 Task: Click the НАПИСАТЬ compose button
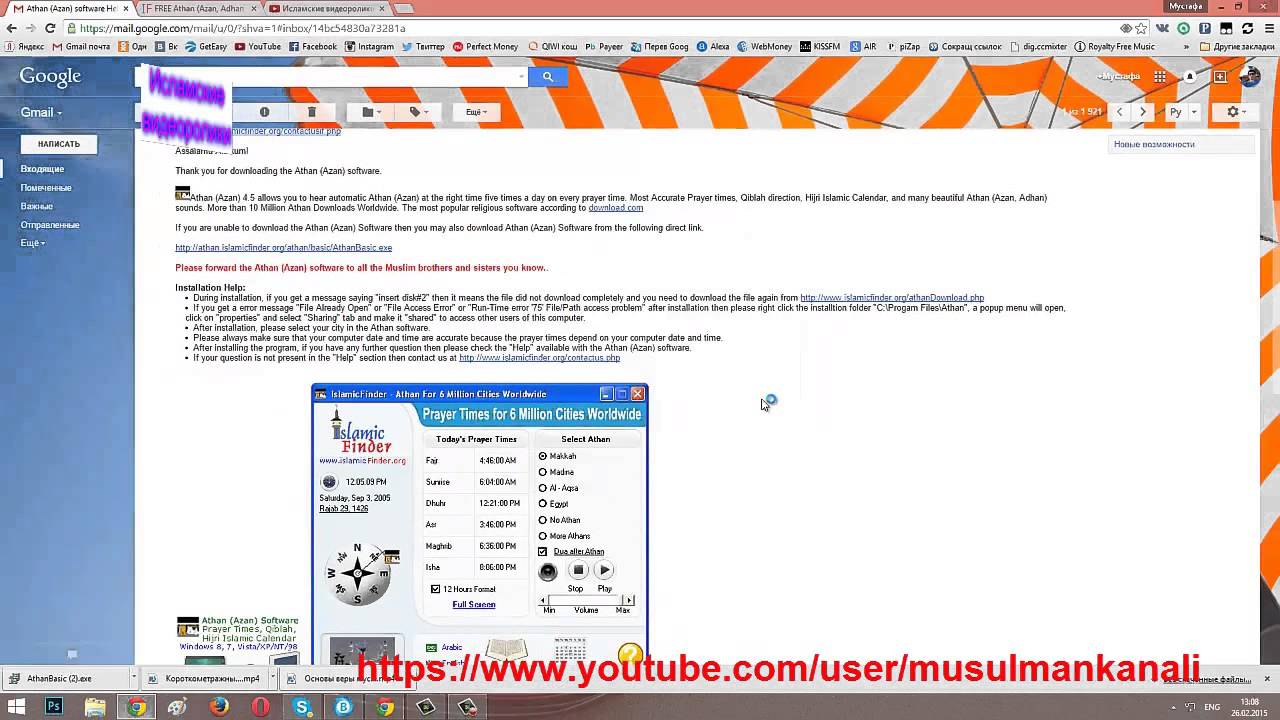[59, 144]
